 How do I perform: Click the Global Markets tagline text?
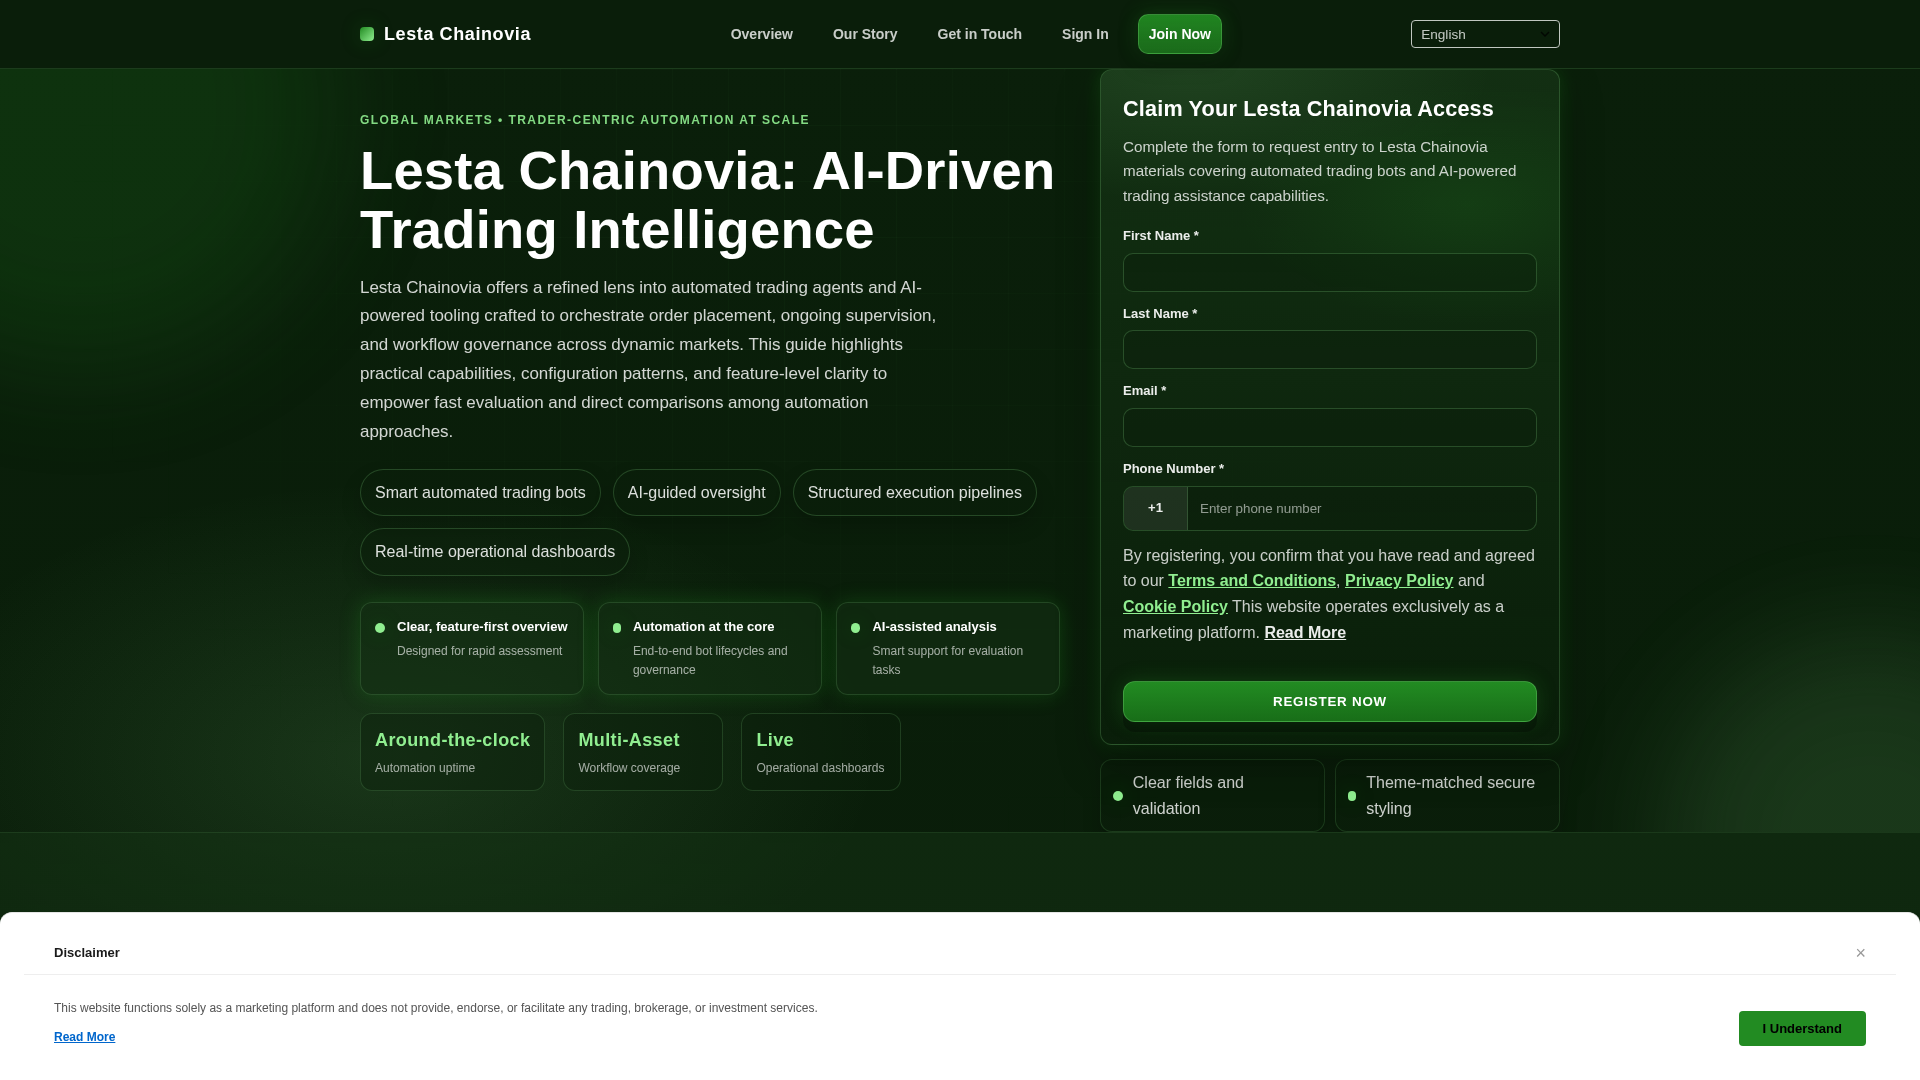click(x=585, y=120)
